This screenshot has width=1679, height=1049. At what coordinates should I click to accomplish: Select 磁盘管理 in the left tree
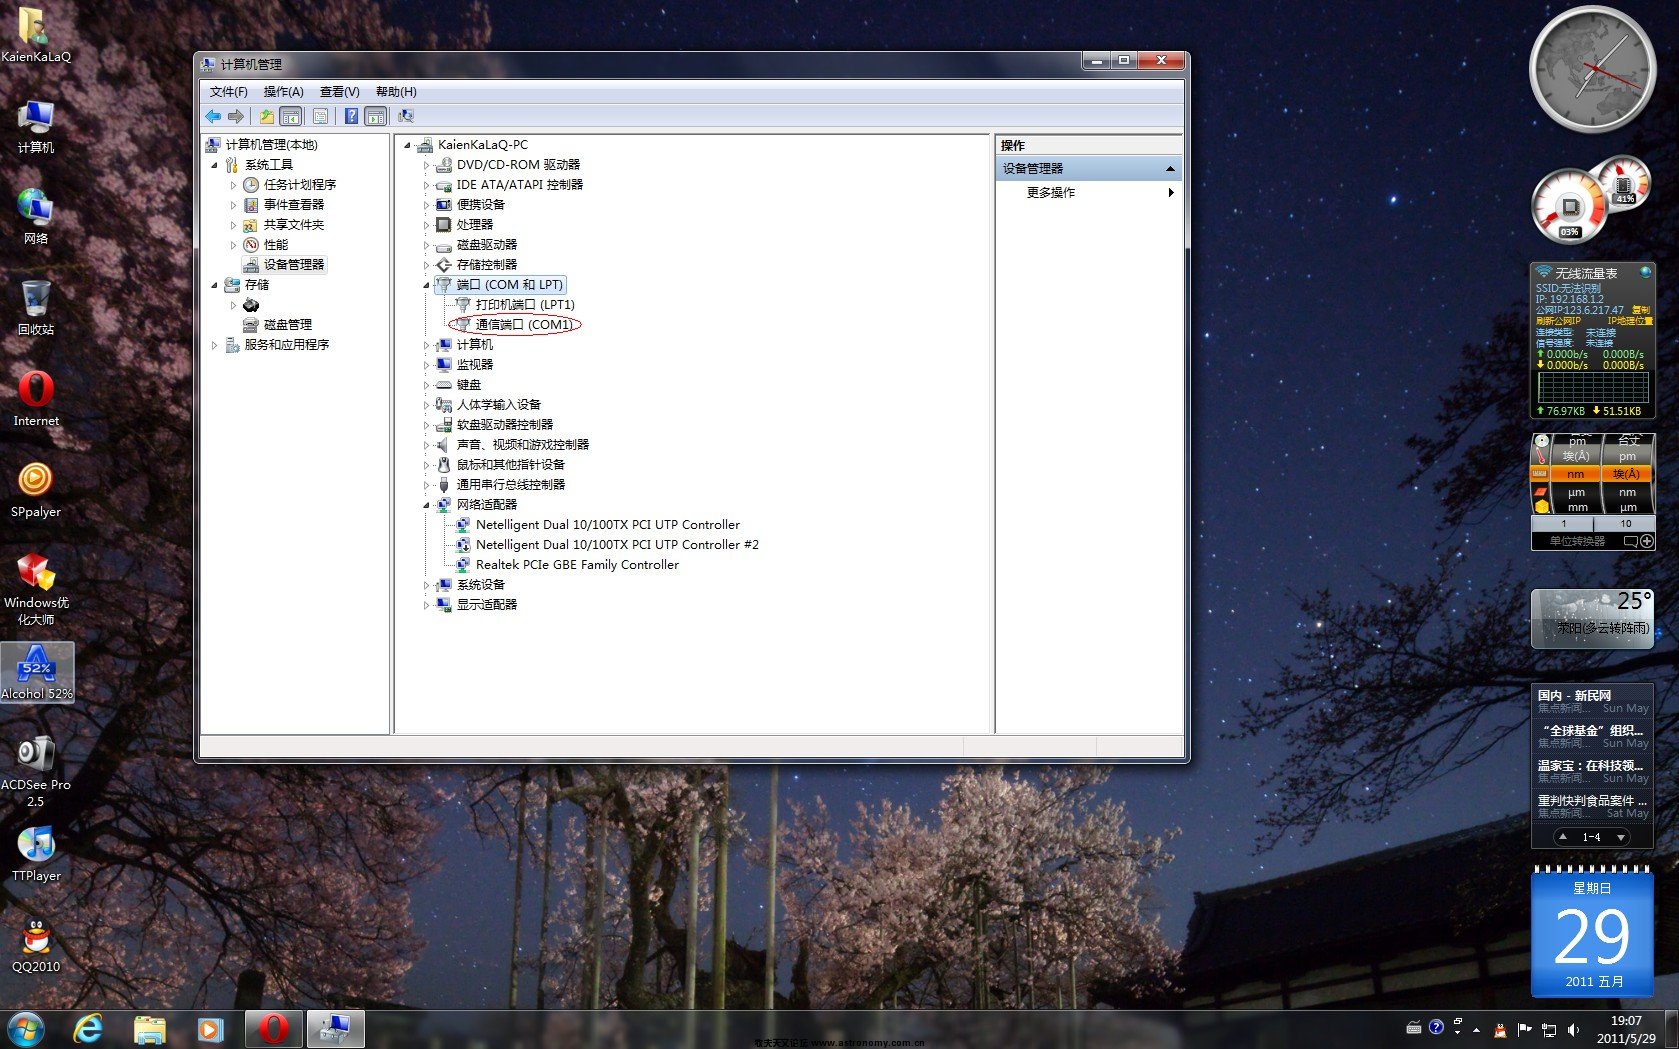pos(287,325)
